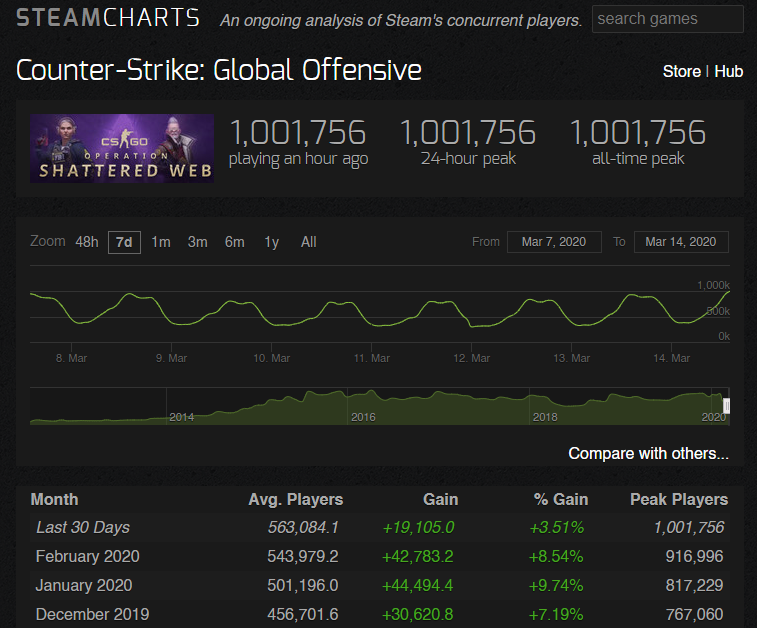This screenshot has width=757, height=628.
Task: Click average players value 501,196.0
Action: 303,586
